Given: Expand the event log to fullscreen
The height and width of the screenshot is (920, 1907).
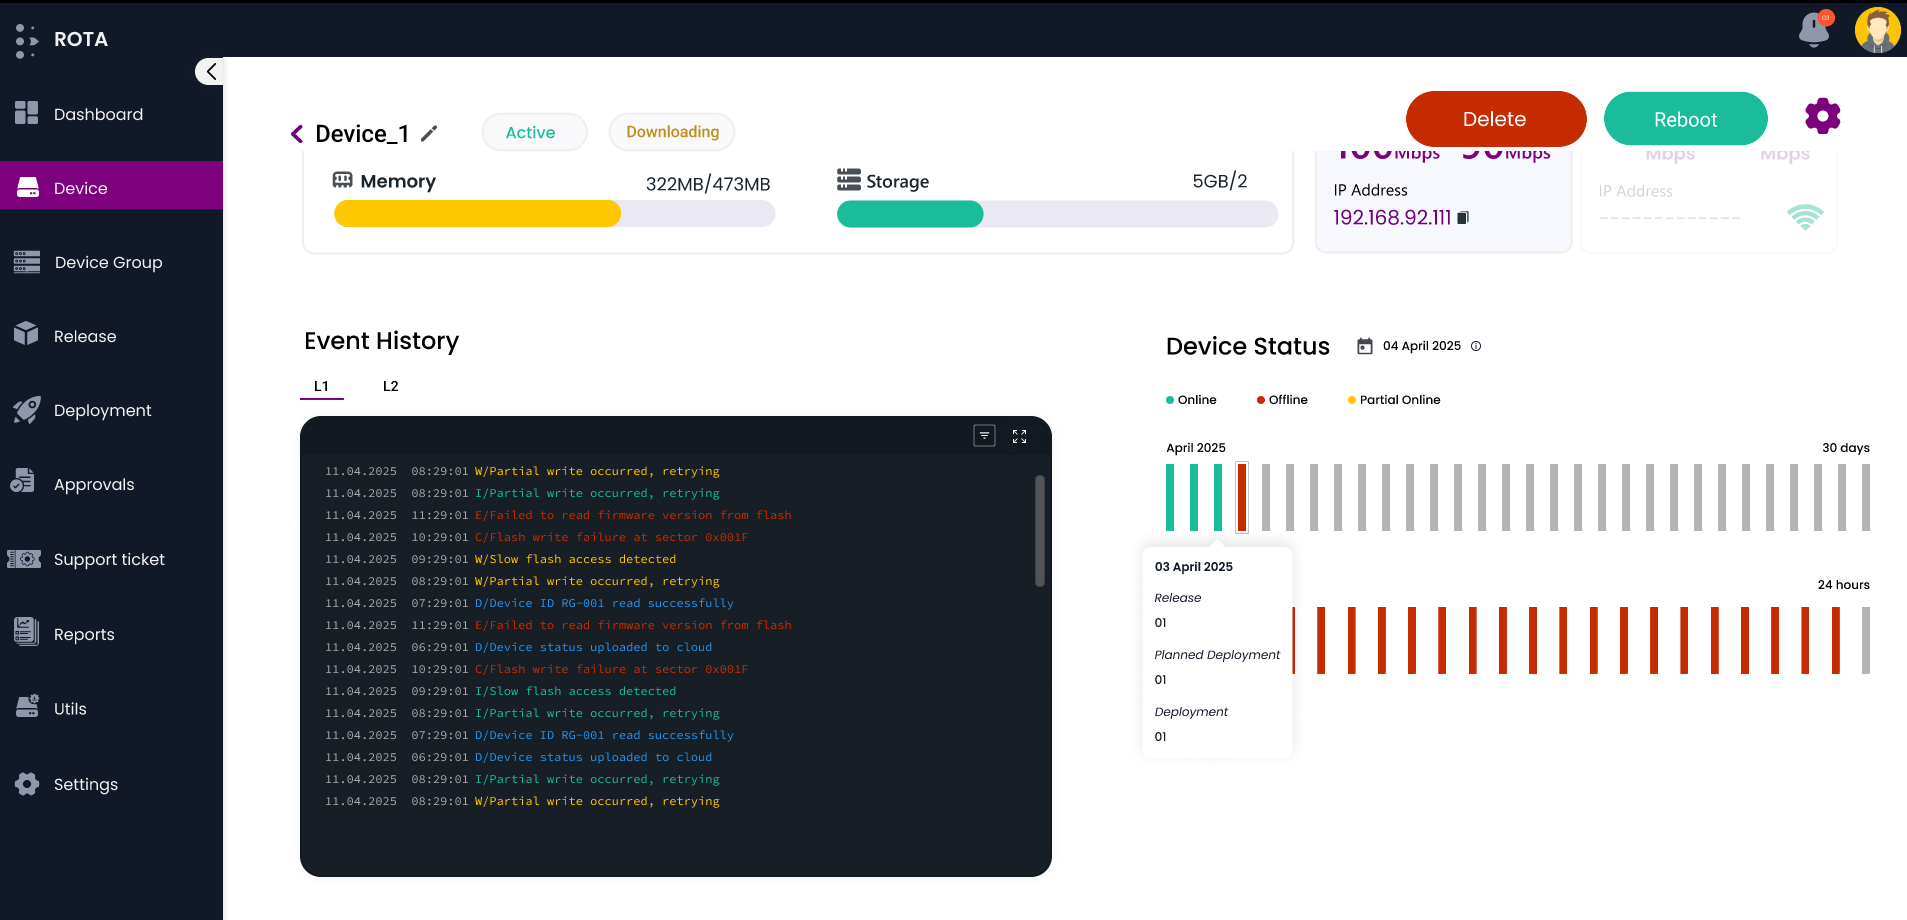Looking at the screenshot, I should coord(1019,436).
